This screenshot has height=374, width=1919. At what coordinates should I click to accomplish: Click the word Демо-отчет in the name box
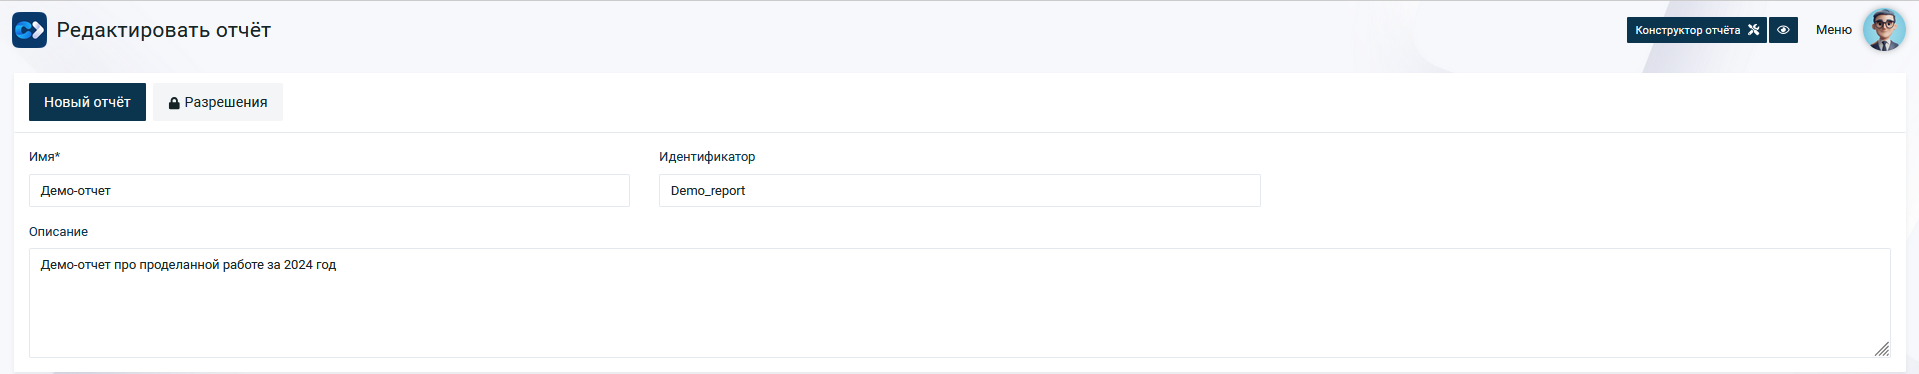point(76,191)
